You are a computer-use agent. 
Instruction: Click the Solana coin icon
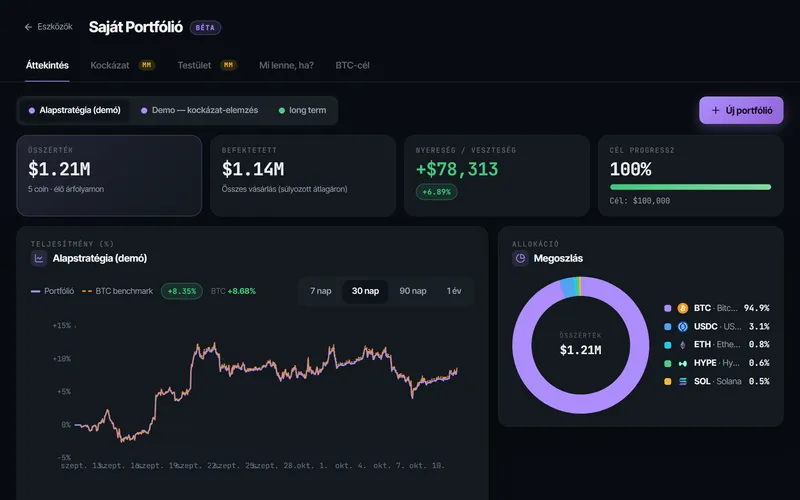pyautogui.click(x=683, y=381)
